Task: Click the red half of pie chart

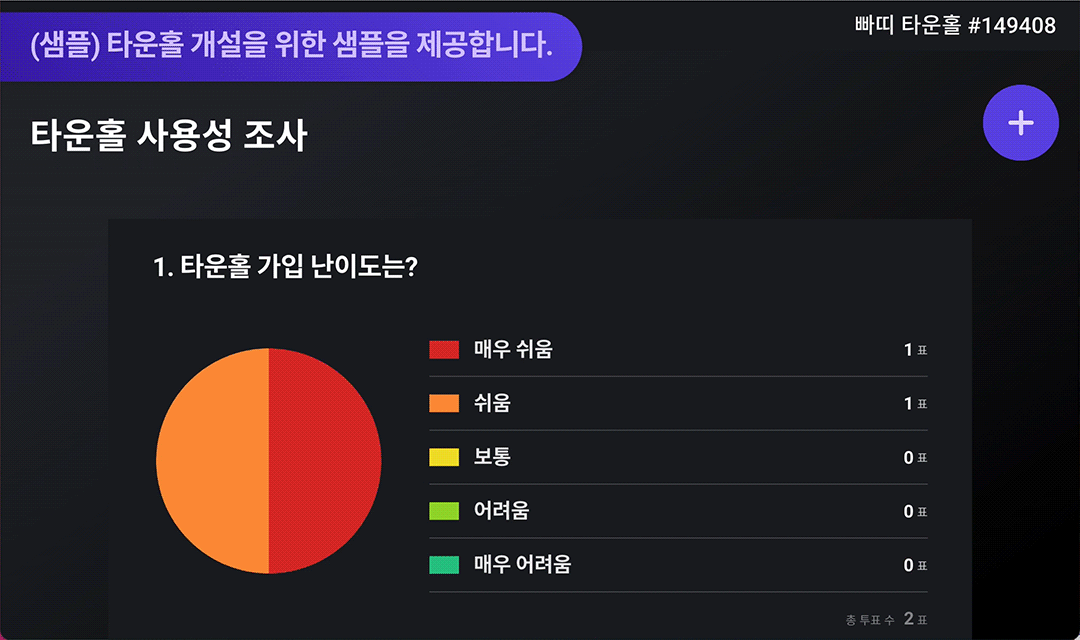Action: click(x=324, y=461)
